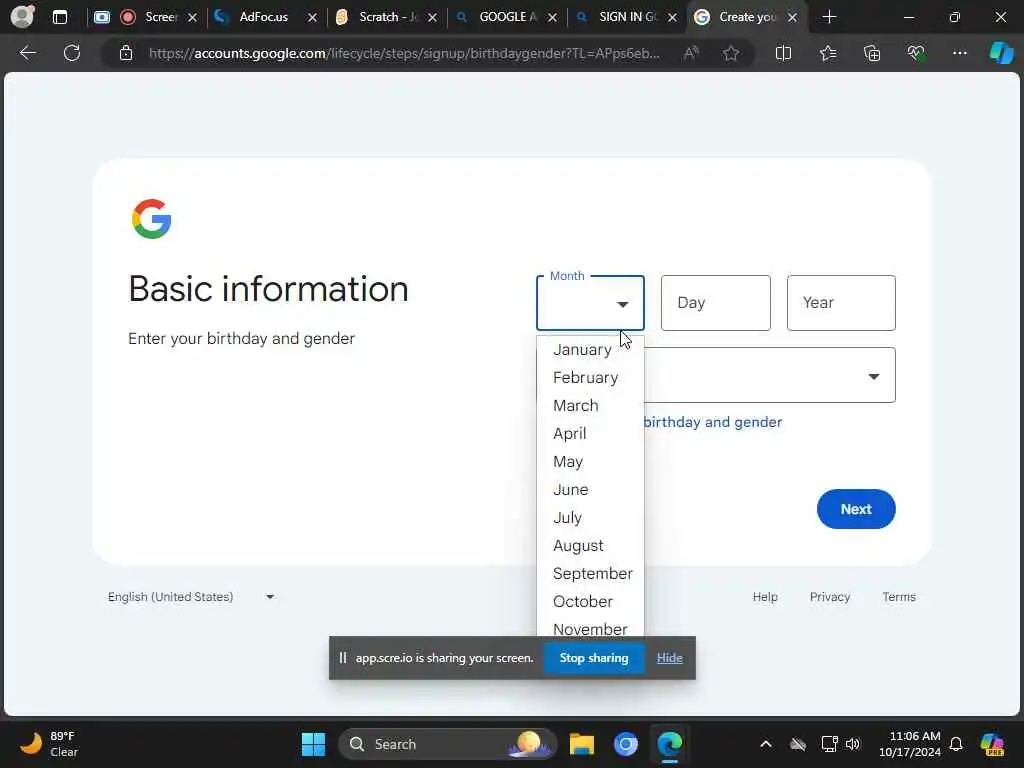
Task: Open Browser essentials heart icon
Action: [916, 53]
